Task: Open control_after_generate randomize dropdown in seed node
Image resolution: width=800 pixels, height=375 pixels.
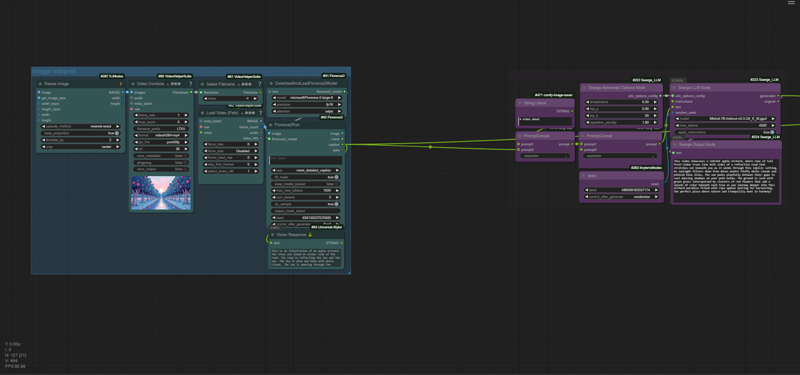Action: pos(620,197)
